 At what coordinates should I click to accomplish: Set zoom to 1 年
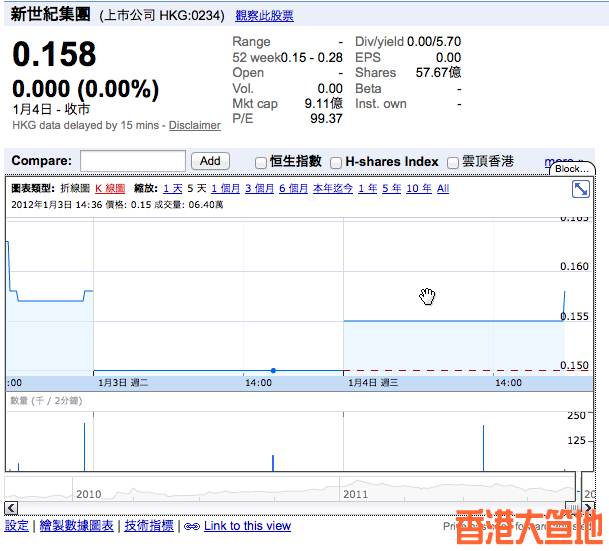click(367, 189)
